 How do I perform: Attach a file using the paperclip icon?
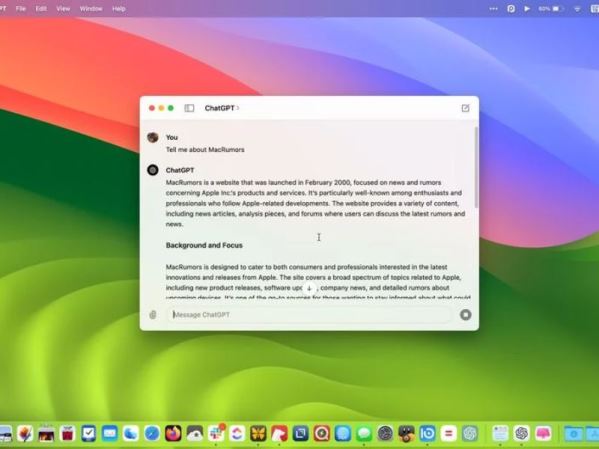153,315
